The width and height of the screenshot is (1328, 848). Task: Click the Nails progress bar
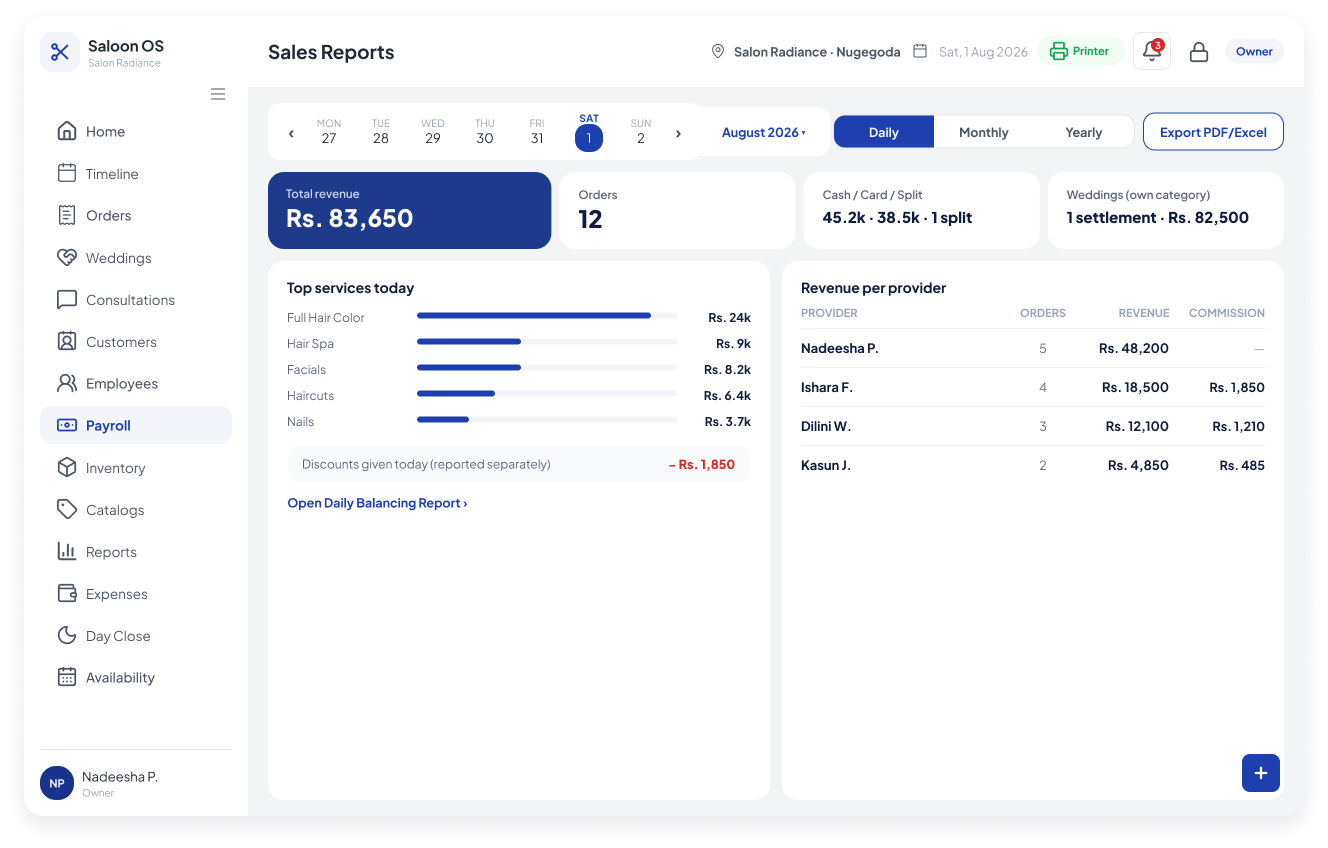click(x=547, y=420)
